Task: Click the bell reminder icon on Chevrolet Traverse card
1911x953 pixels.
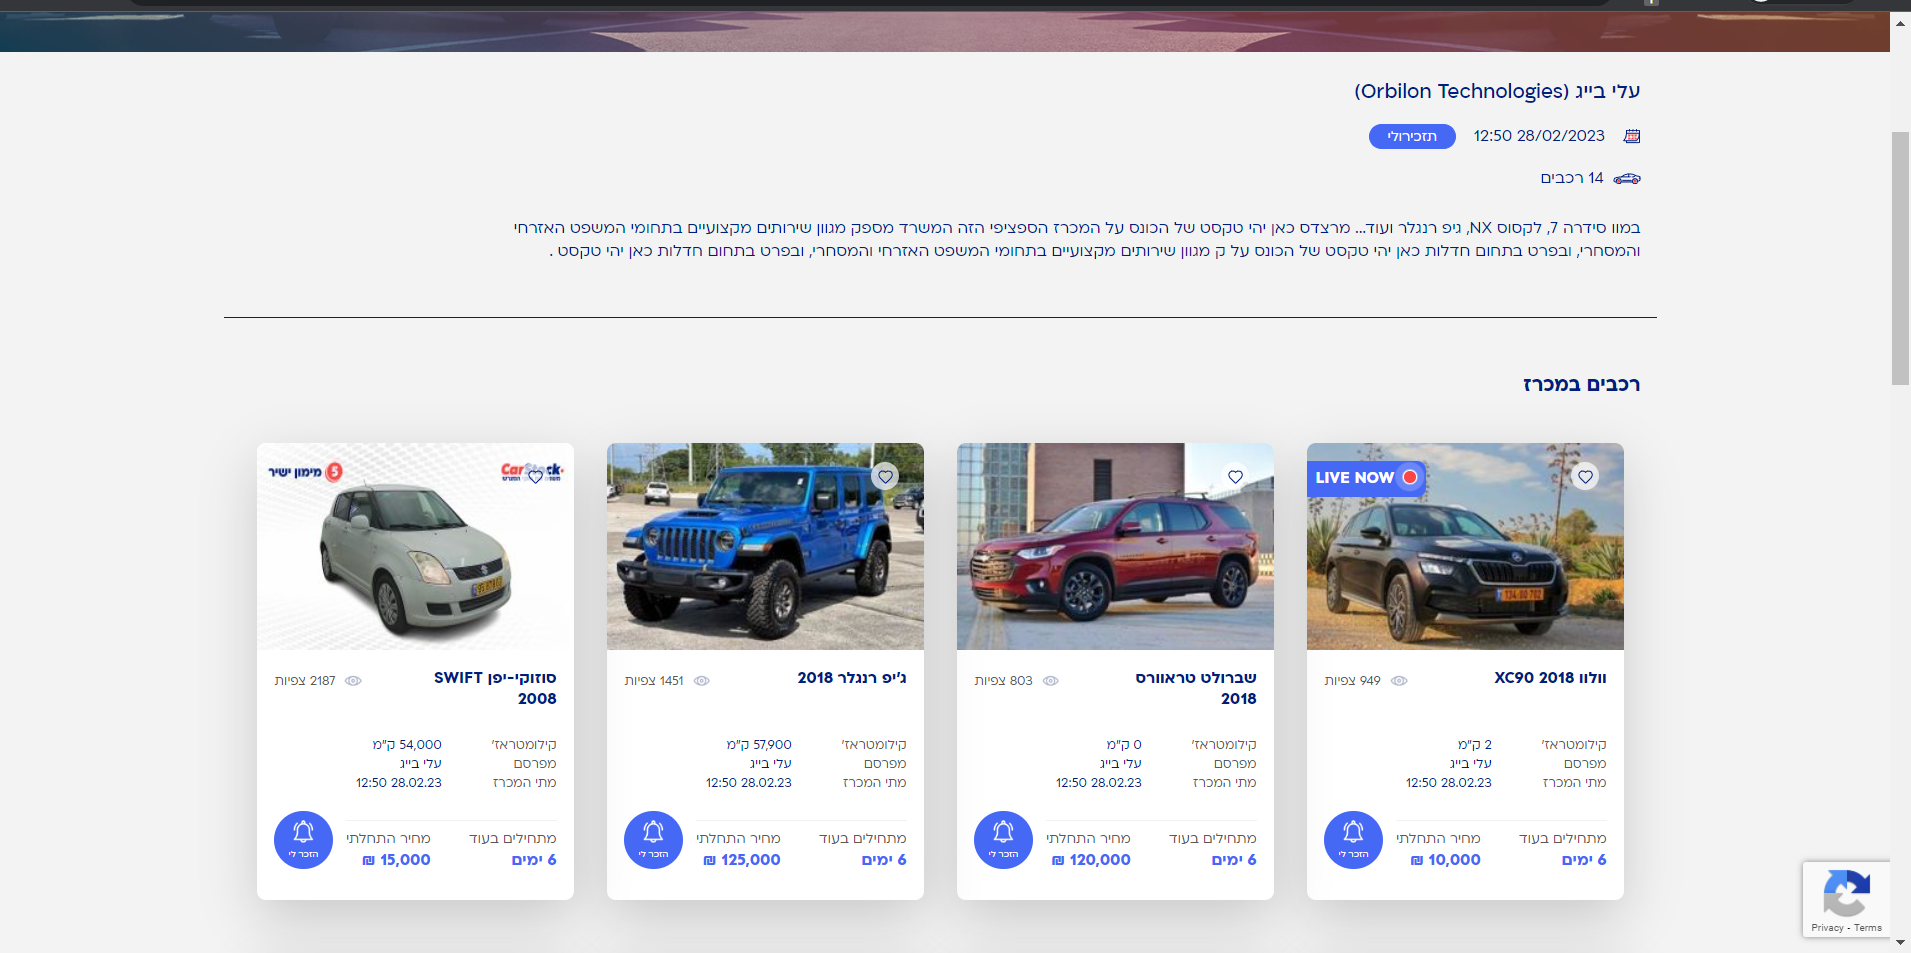Action: point(1003,840)
